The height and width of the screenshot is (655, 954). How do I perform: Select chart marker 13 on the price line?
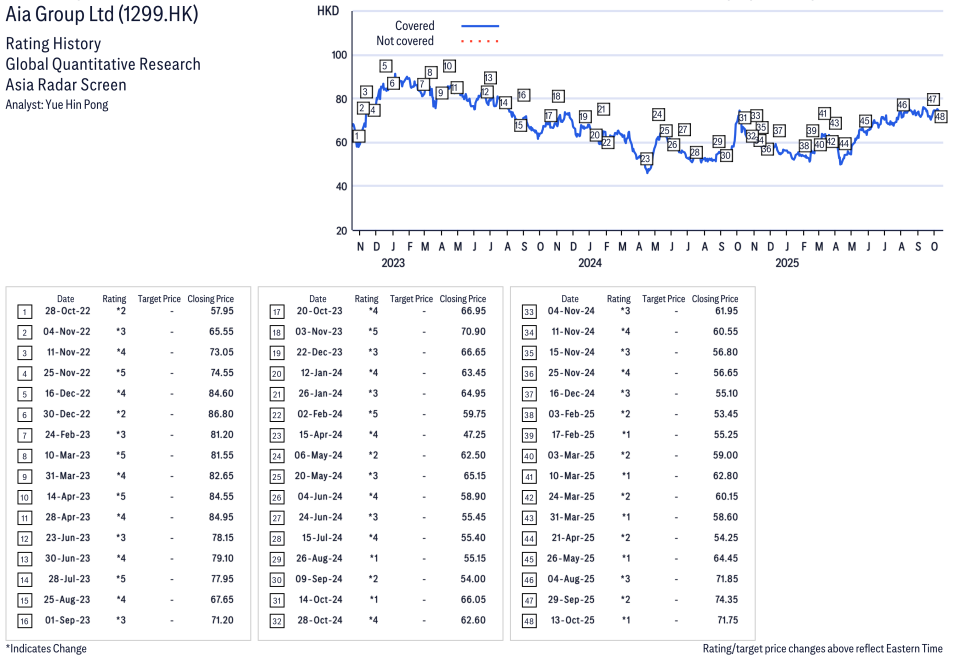pos(490,78)
